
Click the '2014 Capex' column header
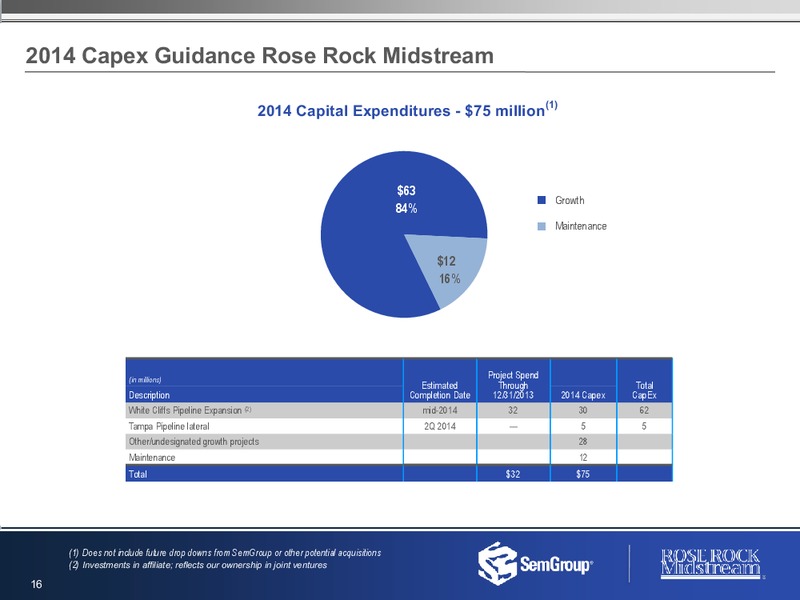click(x=583, y=395)
